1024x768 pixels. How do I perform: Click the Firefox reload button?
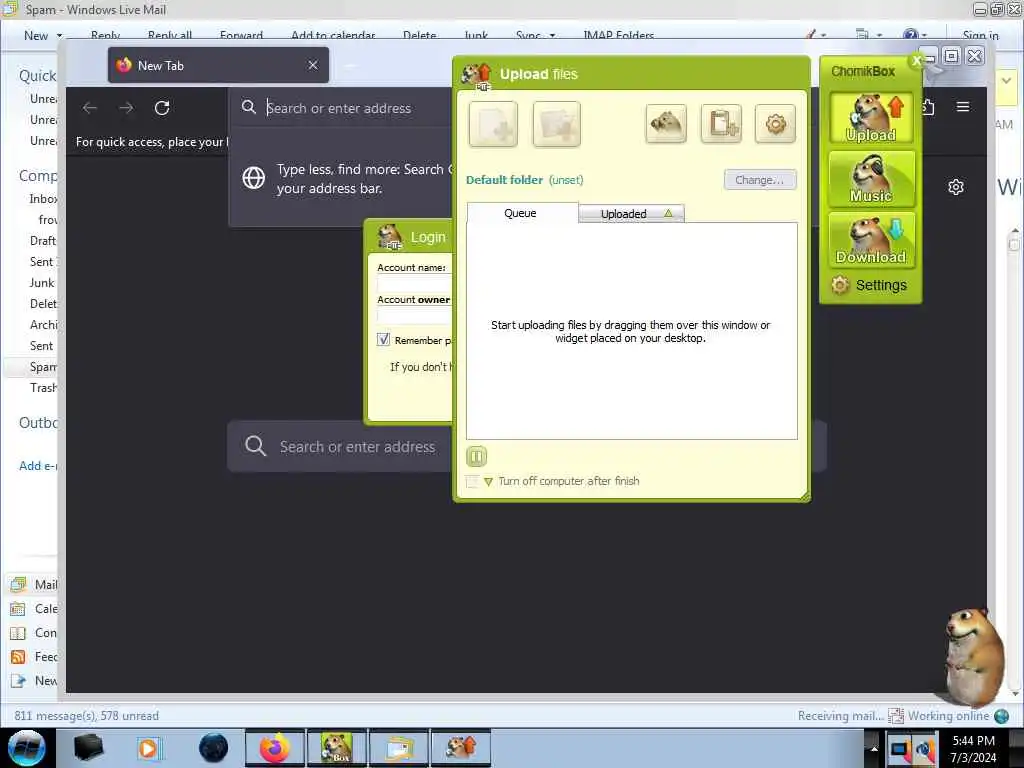(x=162, y=108)
